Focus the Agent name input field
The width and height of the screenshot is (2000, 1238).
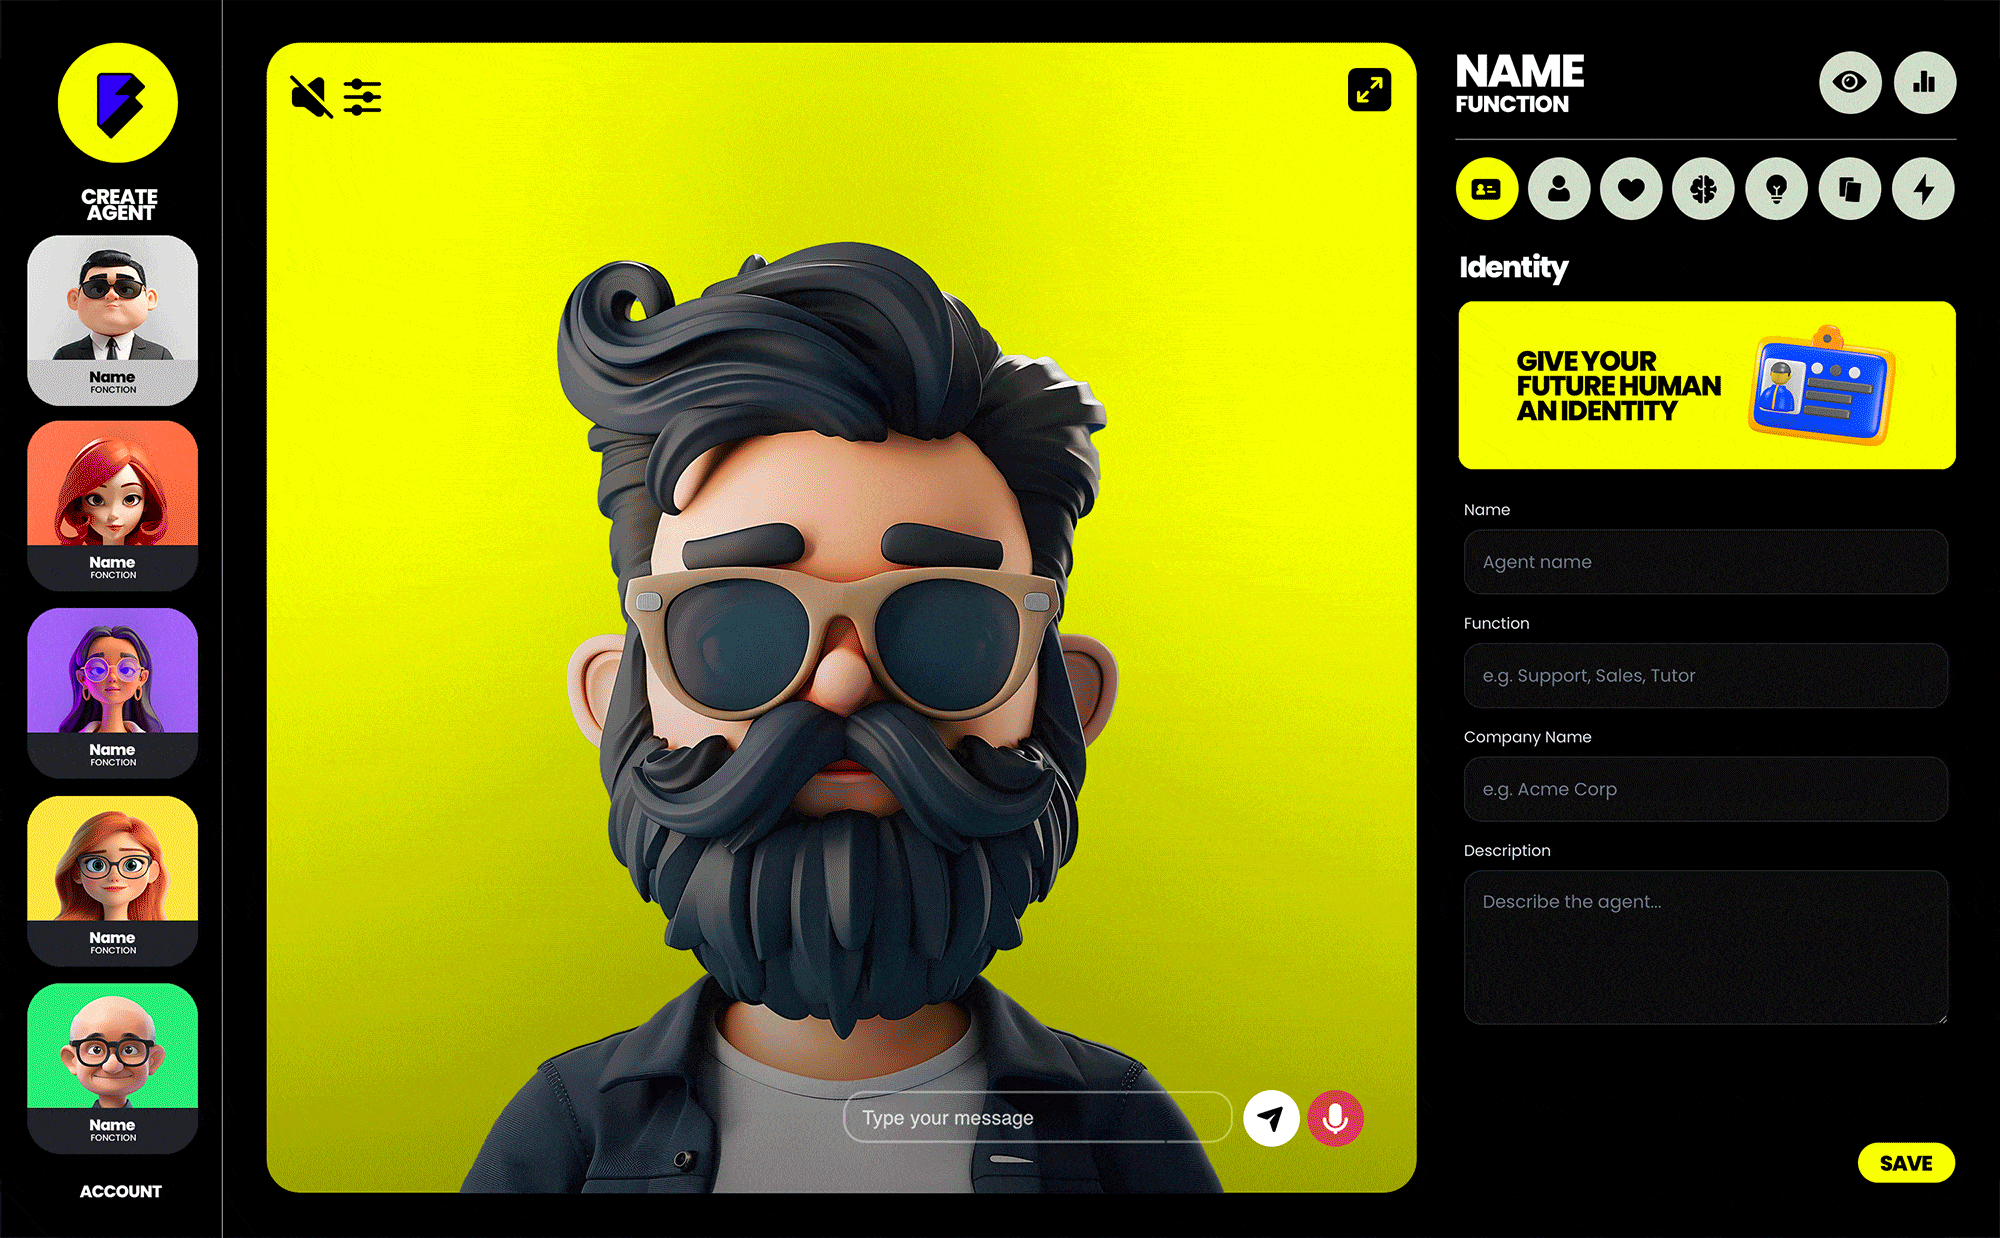pos(1705,562)
